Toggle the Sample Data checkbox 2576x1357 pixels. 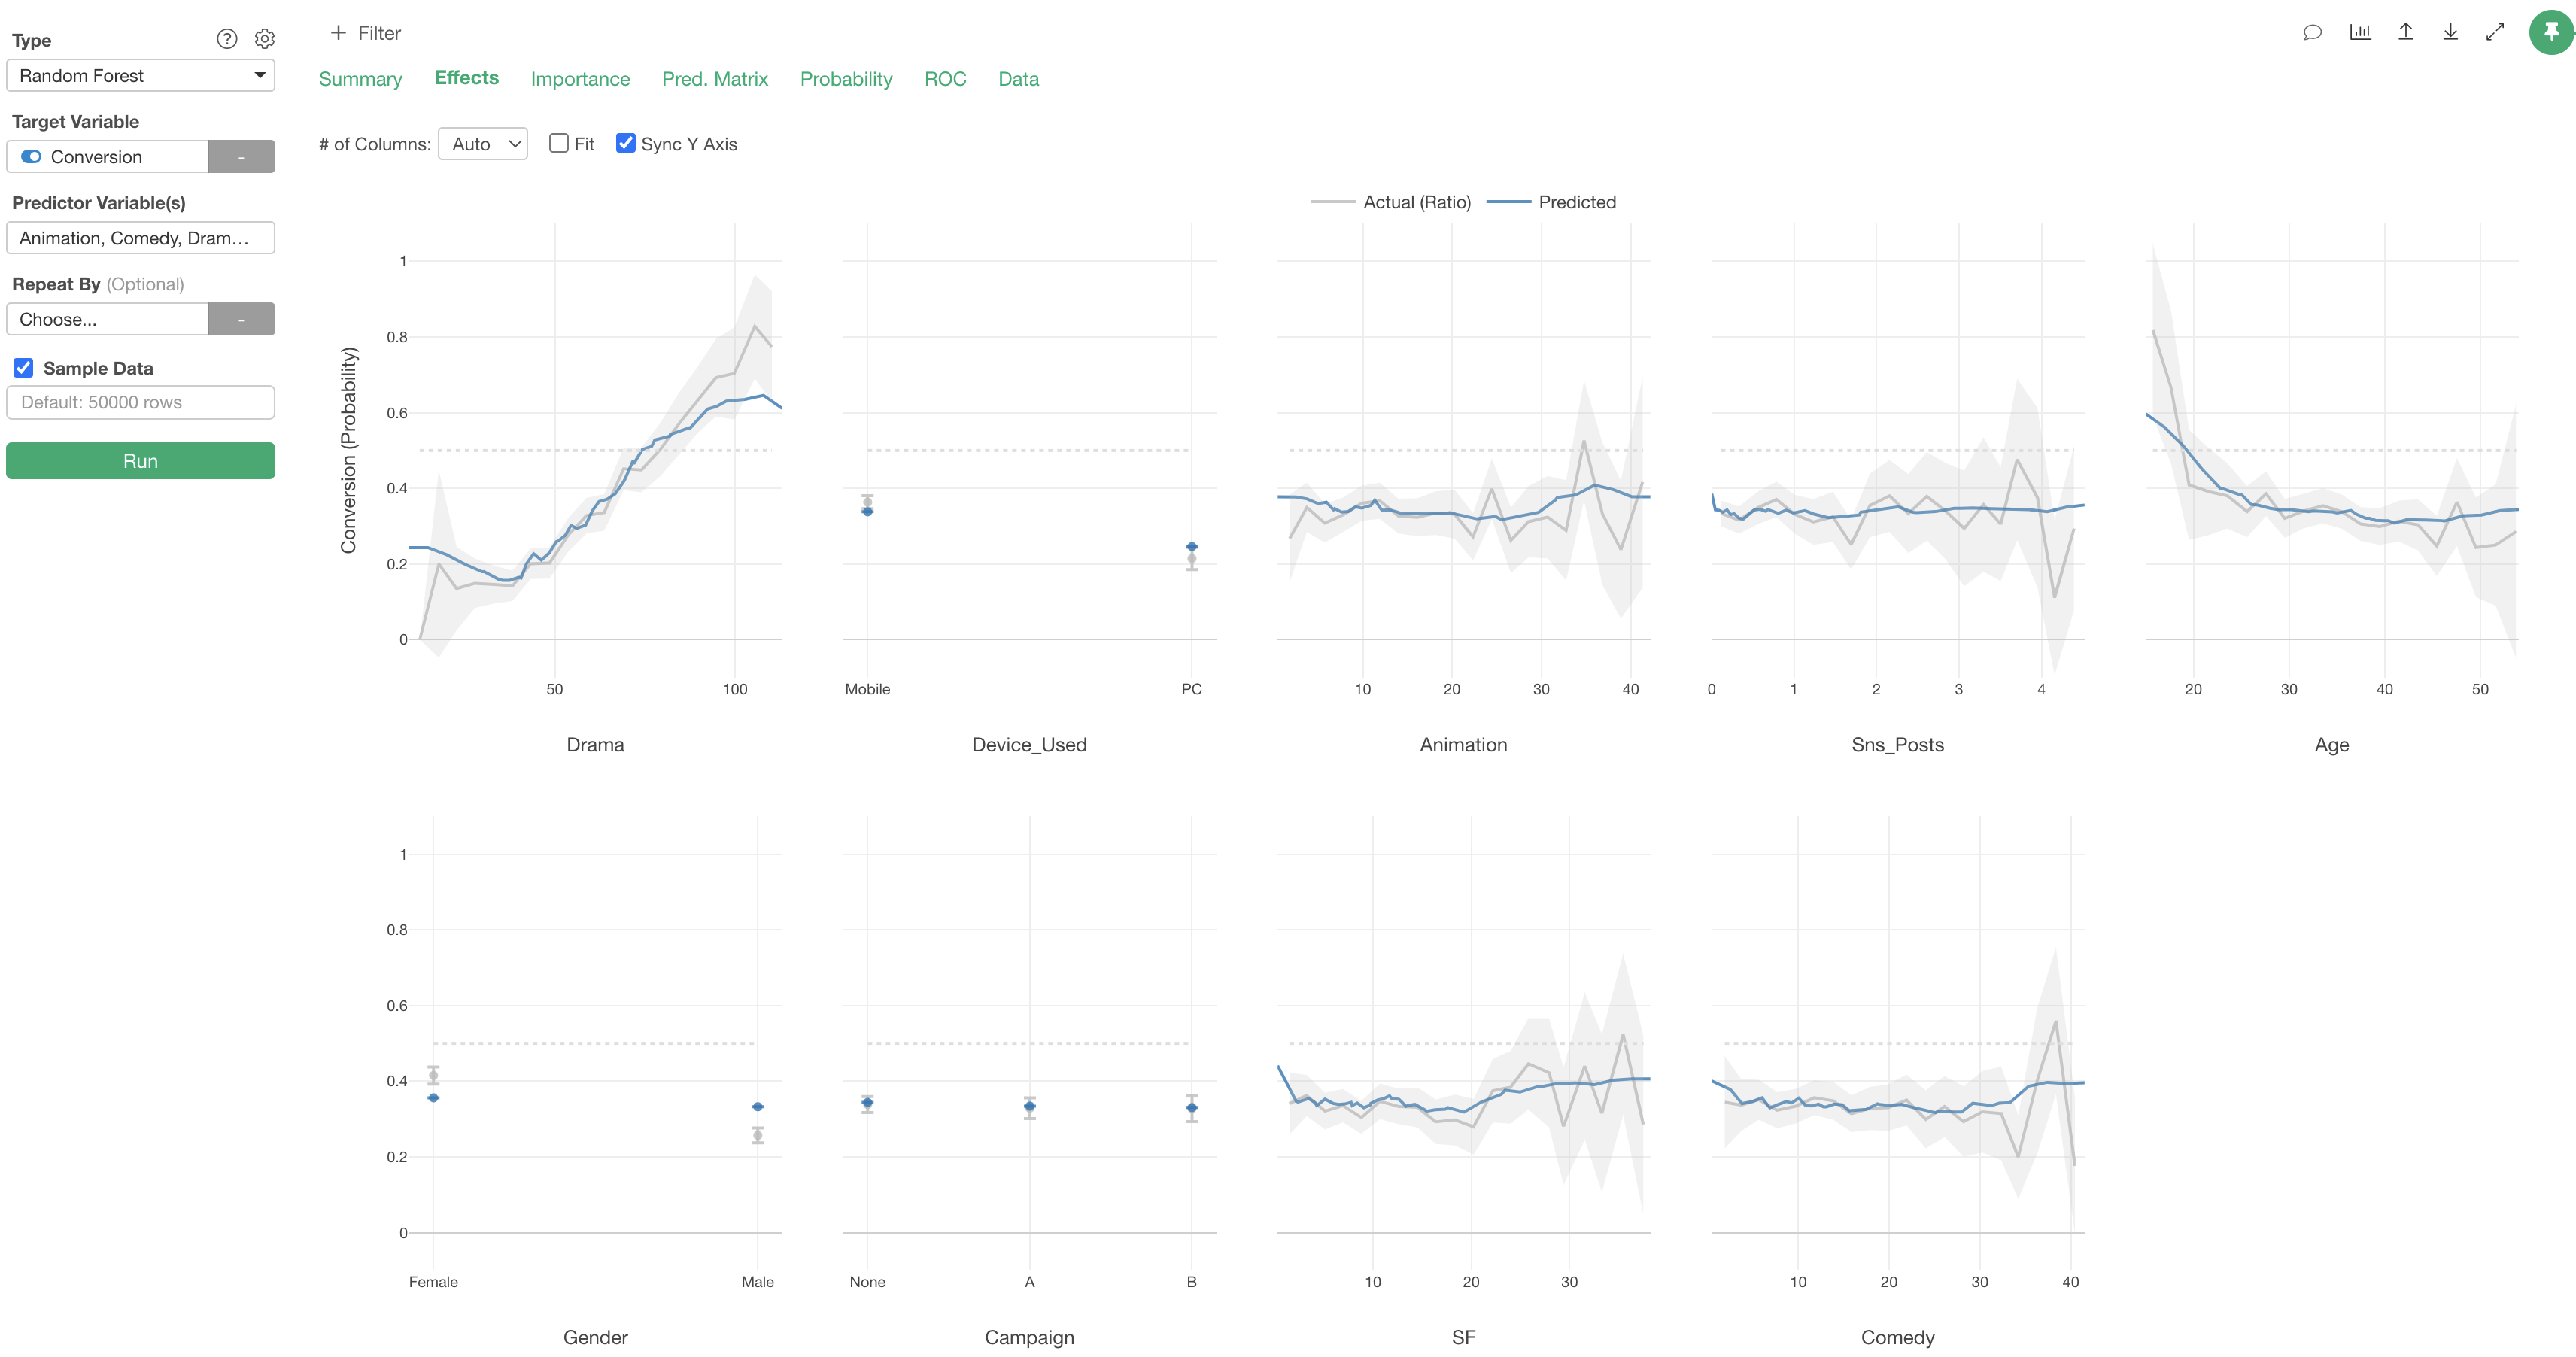click(23, 368)
